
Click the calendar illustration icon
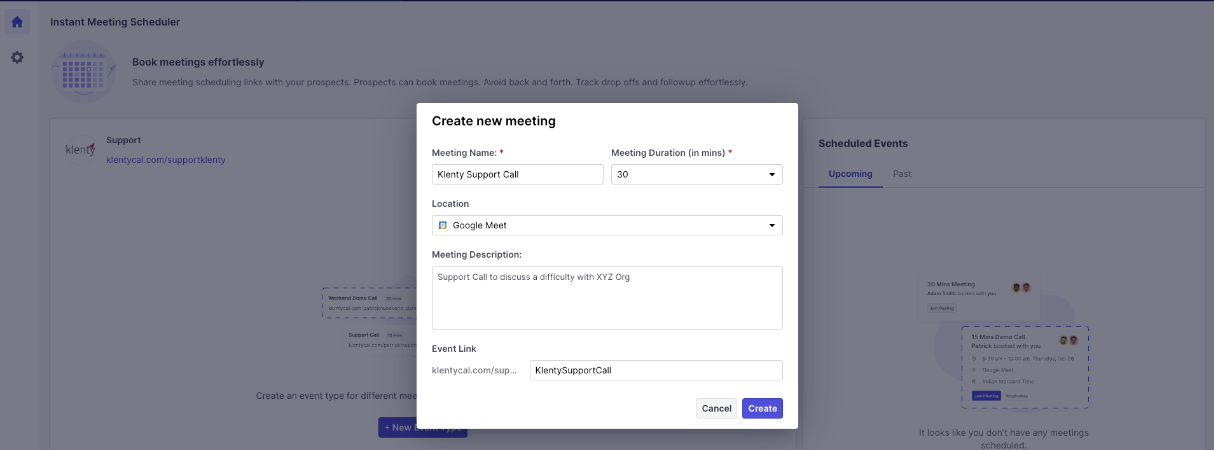click(84, 71)
